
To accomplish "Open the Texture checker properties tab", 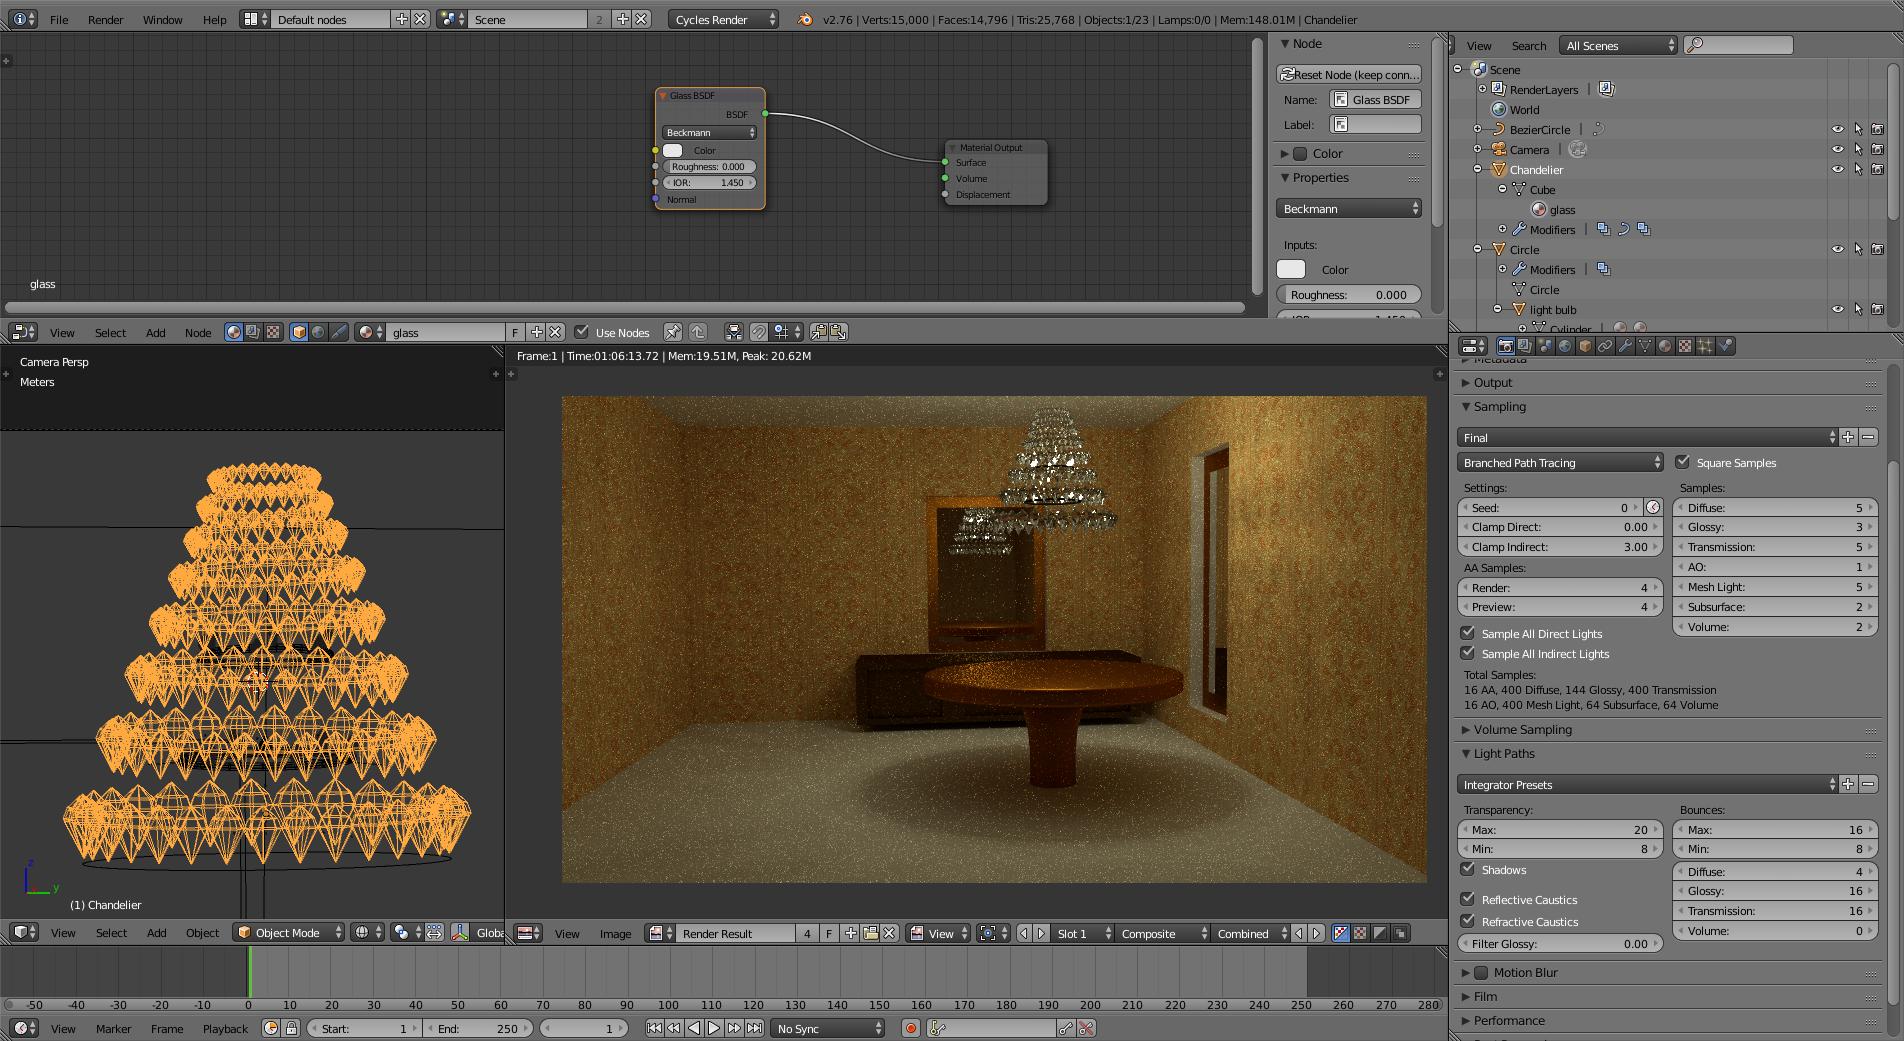I will 1685,346.
